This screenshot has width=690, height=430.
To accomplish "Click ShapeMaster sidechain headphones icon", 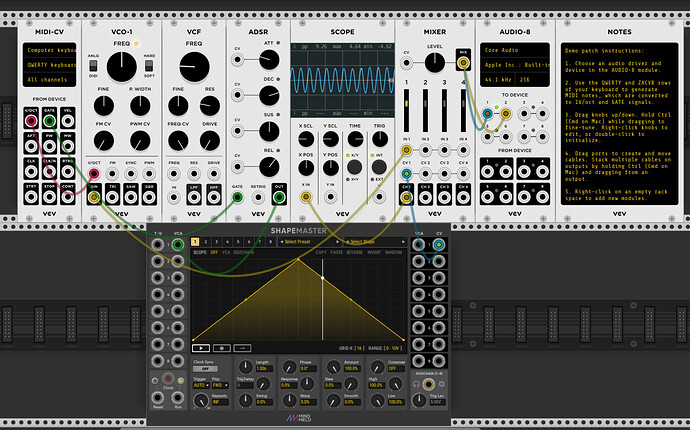I will (x=416, y=384).
